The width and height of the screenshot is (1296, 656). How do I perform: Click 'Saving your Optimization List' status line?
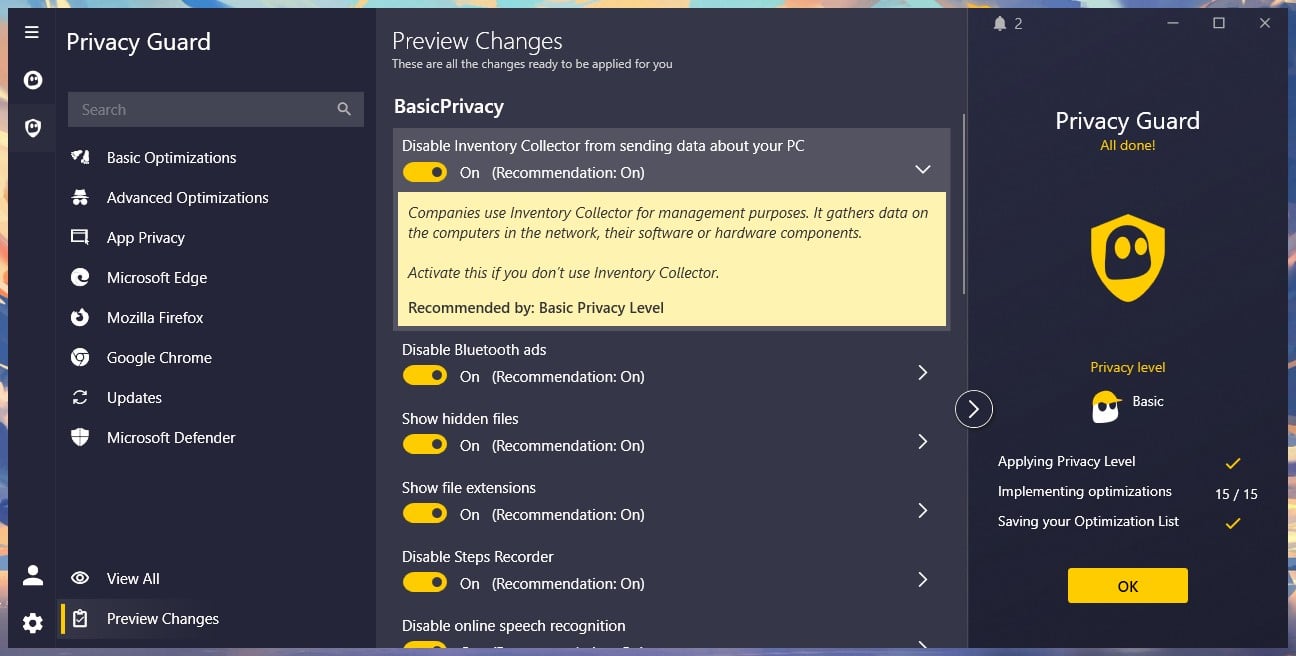click(x=1088, y=521)
